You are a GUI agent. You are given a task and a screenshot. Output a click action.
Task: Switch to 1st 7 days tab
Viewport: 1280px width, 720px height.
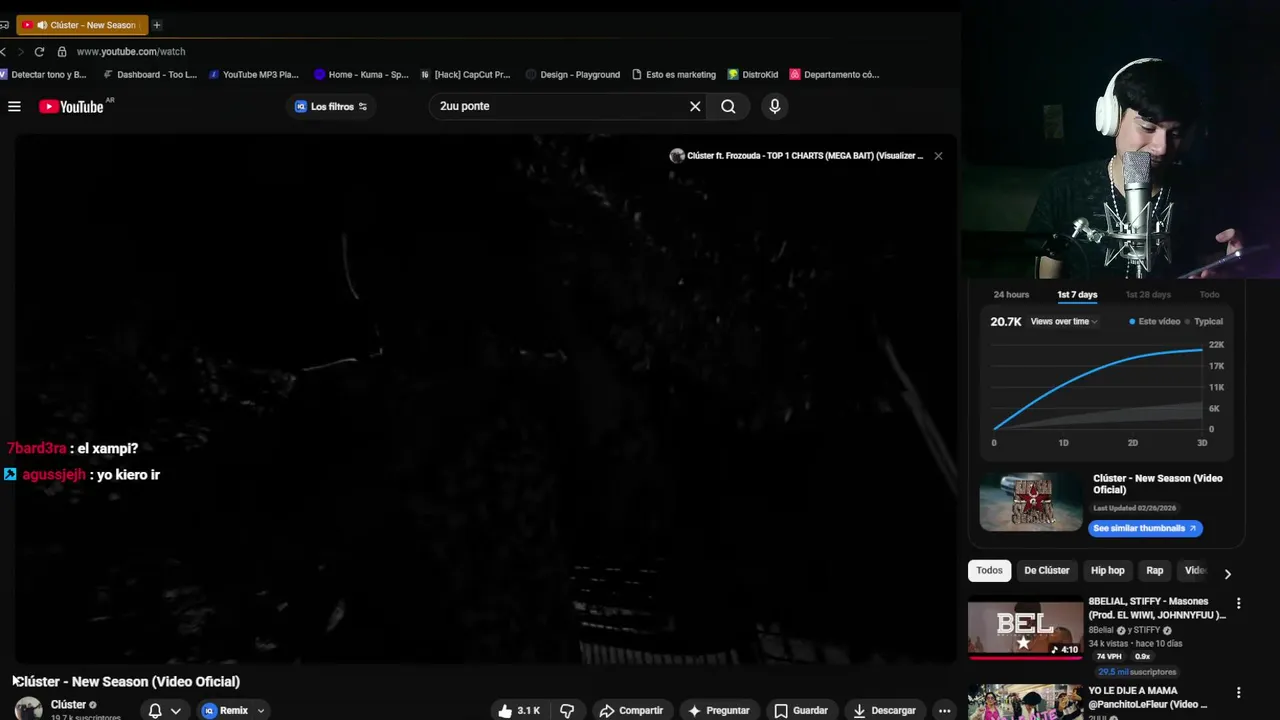(1077, 294)
